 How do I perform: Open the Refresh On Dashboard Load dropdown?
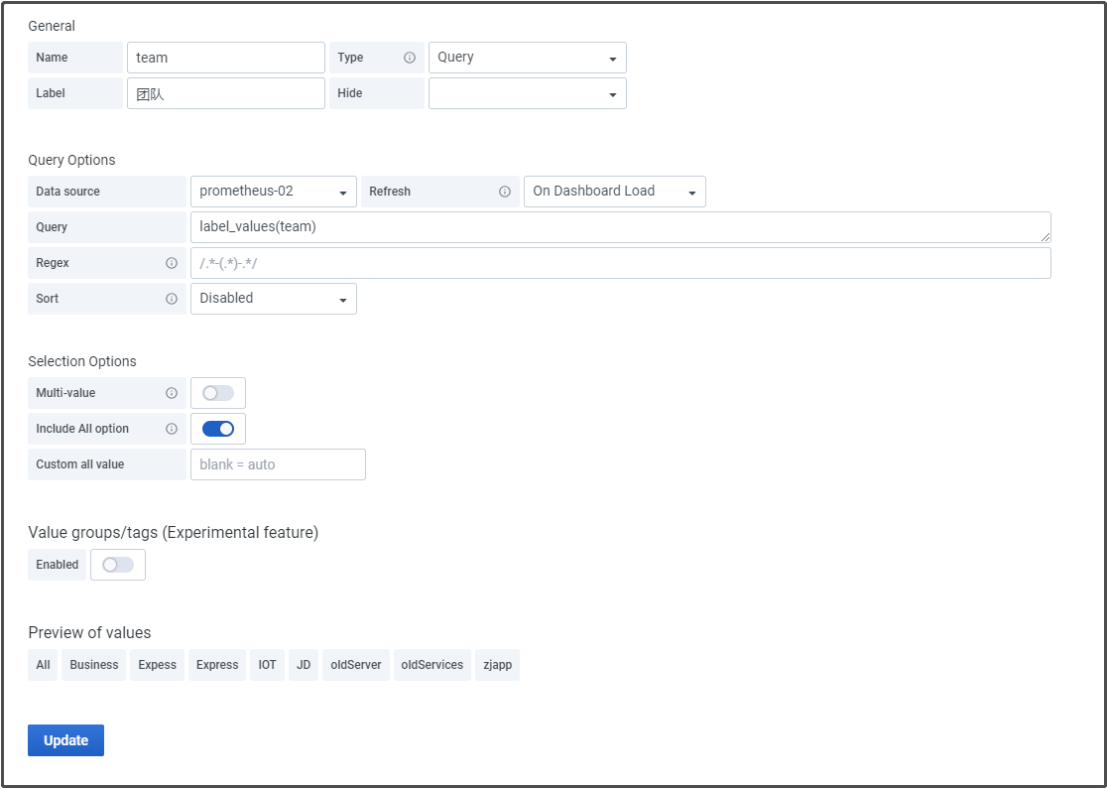coord(614,192)
